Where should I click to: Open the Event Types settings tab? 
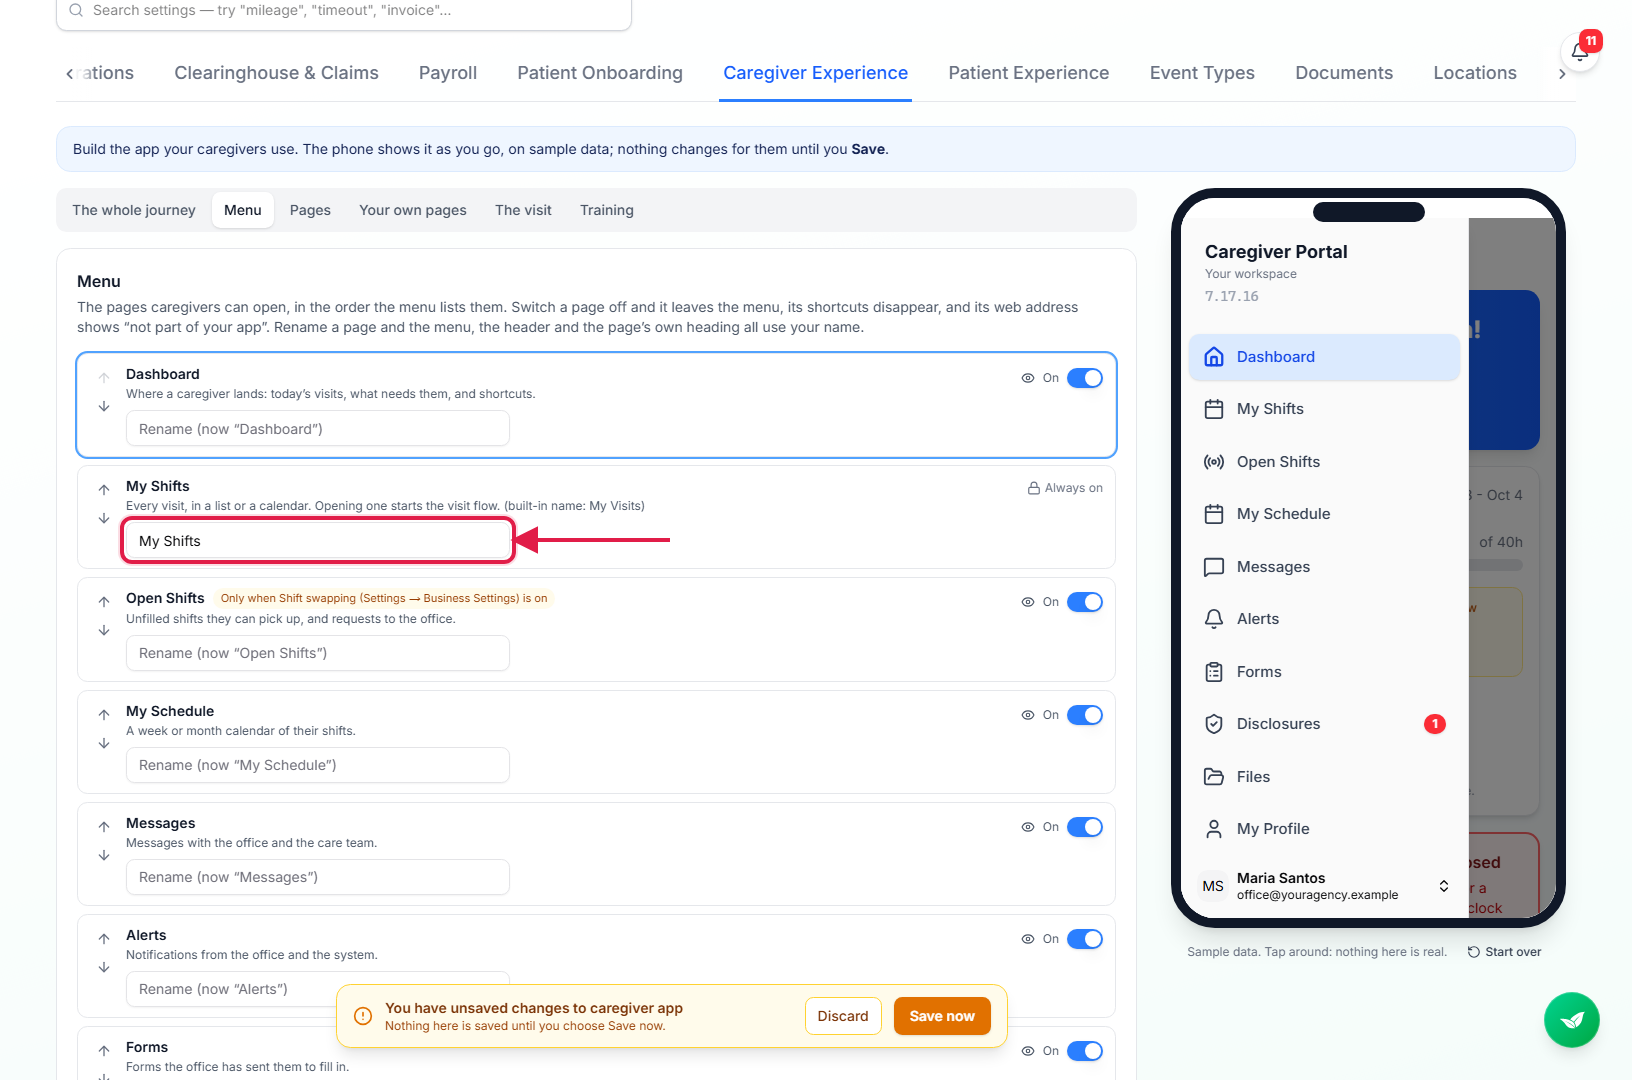(1202, 73)
